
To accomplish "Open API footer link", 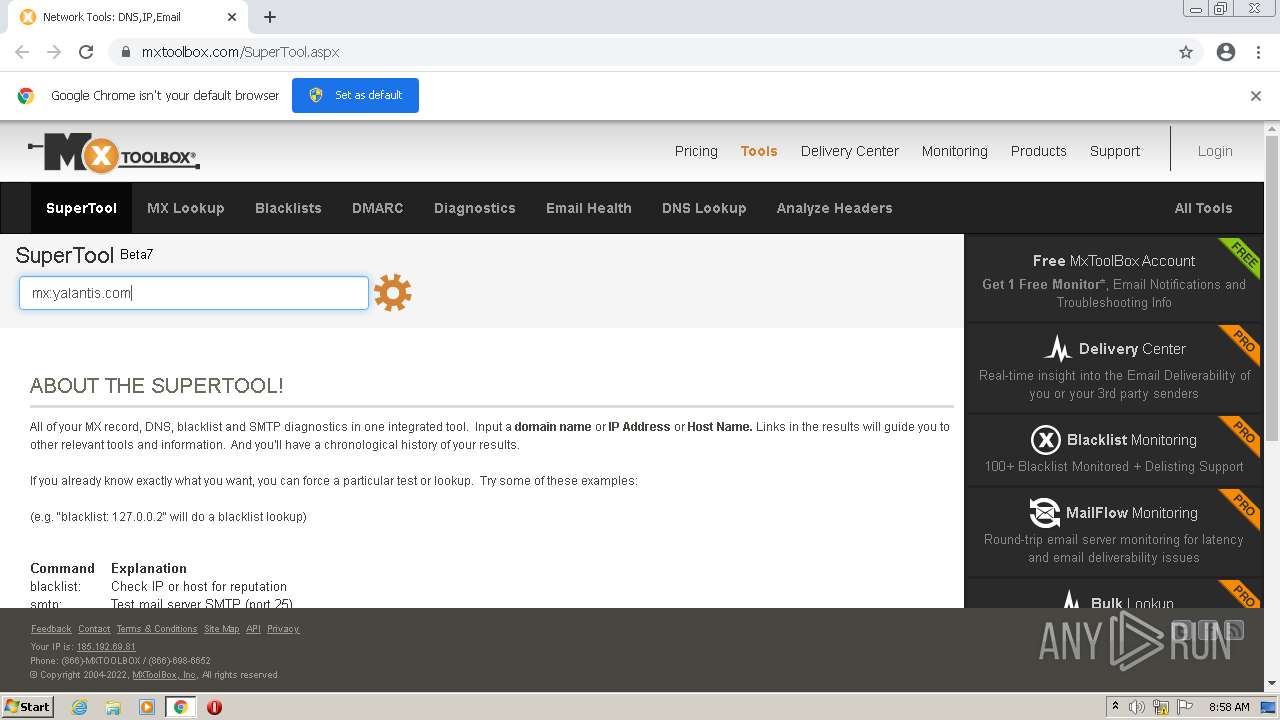I will click(x=253, y=629).
